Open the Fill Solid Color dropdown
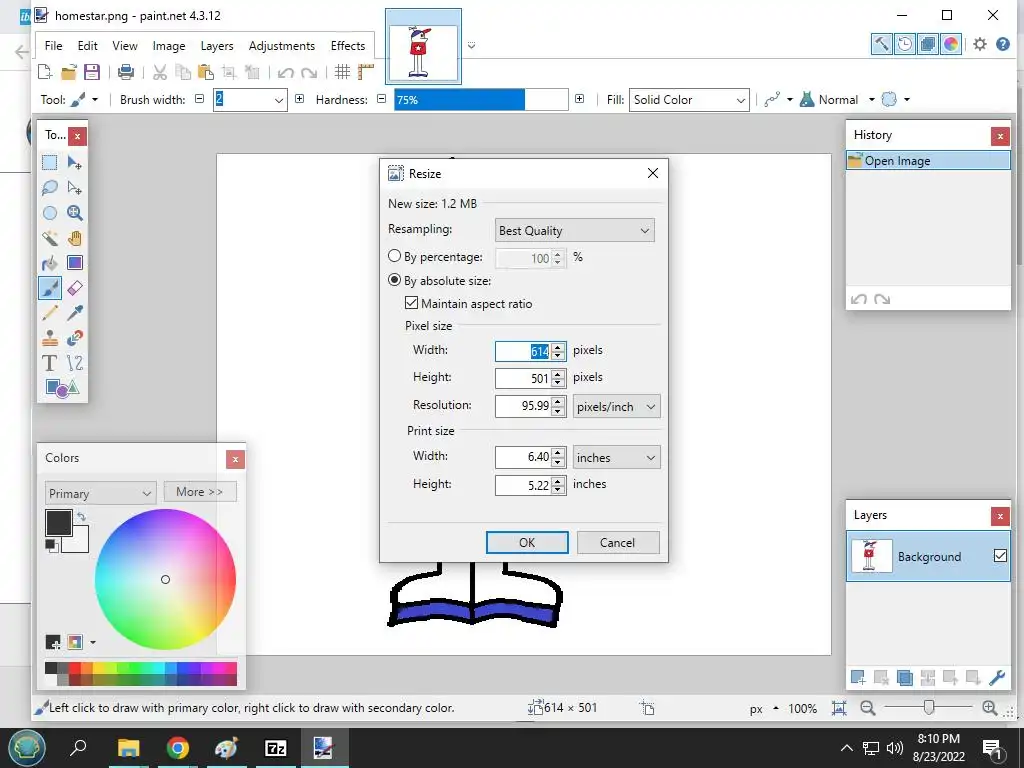The image size is (1024, 768). tap(689, 100)
